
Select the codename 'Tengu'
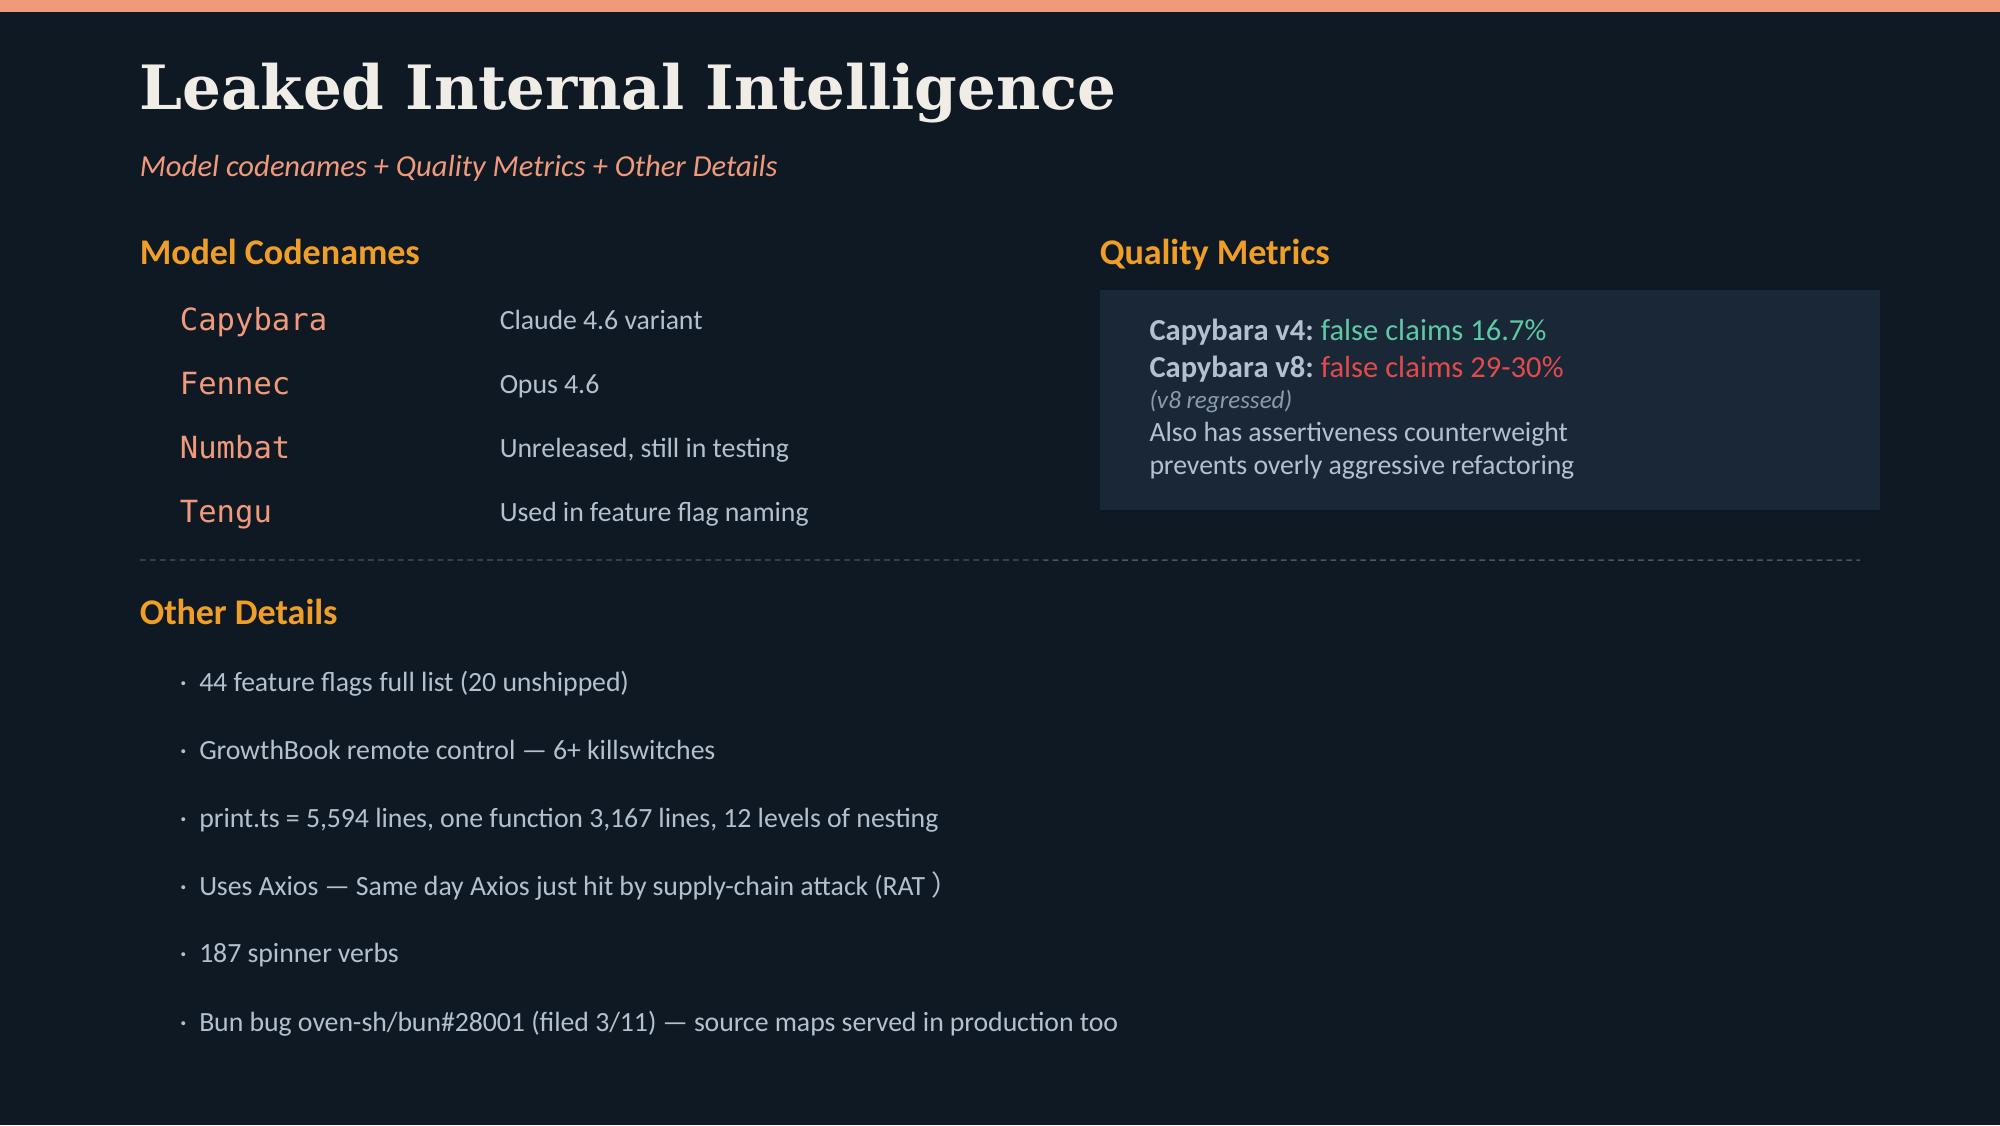pyautogui.click(x=226, y=512)
